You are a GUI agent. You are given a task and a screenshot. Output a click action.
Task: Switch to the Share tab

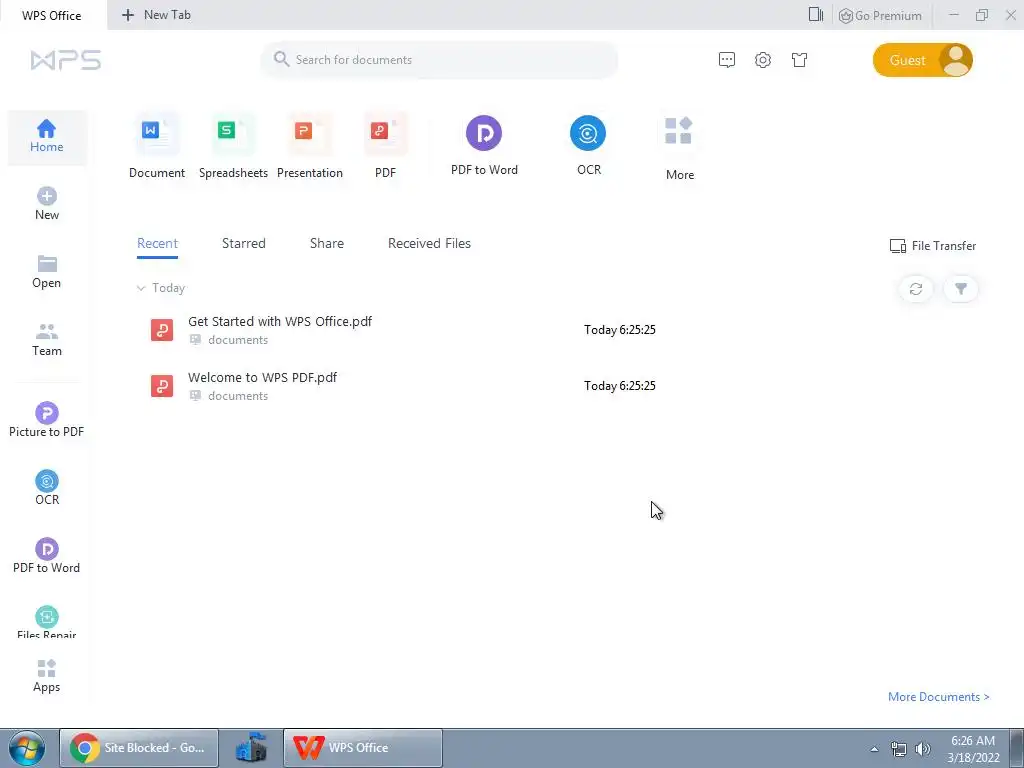tap(327, 244)
